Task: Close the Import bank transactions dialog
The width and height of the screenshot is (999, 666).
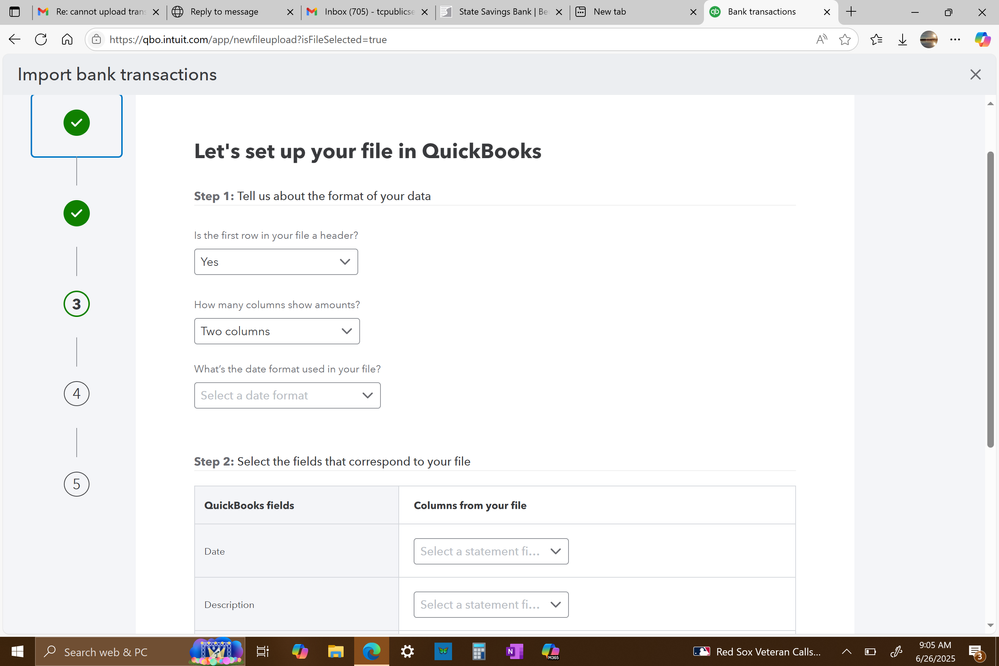Action: tap(975, 75)
